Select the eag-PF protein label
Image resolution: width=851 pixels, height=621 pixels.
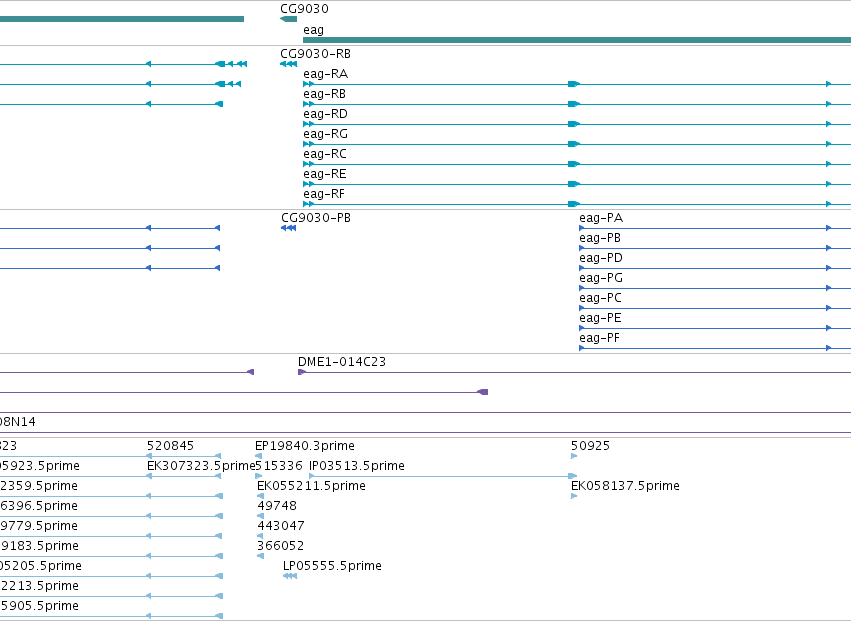(599, 339)
